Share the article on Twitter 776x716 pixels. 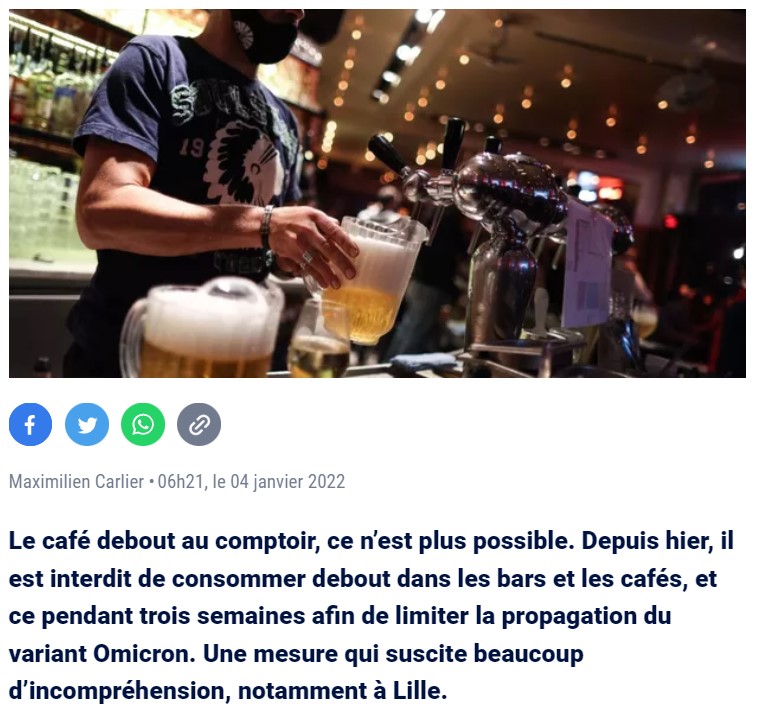(87, 425)
